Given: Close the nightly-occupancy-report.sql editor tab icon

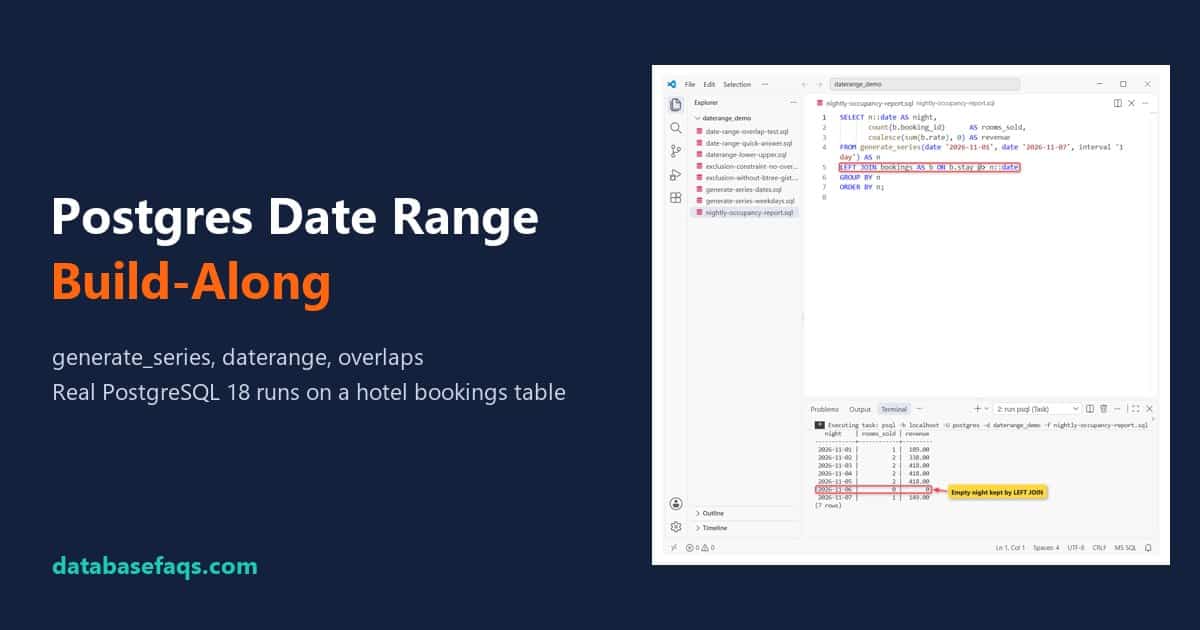Looking at the screenshot, I should pos(1131,102).
